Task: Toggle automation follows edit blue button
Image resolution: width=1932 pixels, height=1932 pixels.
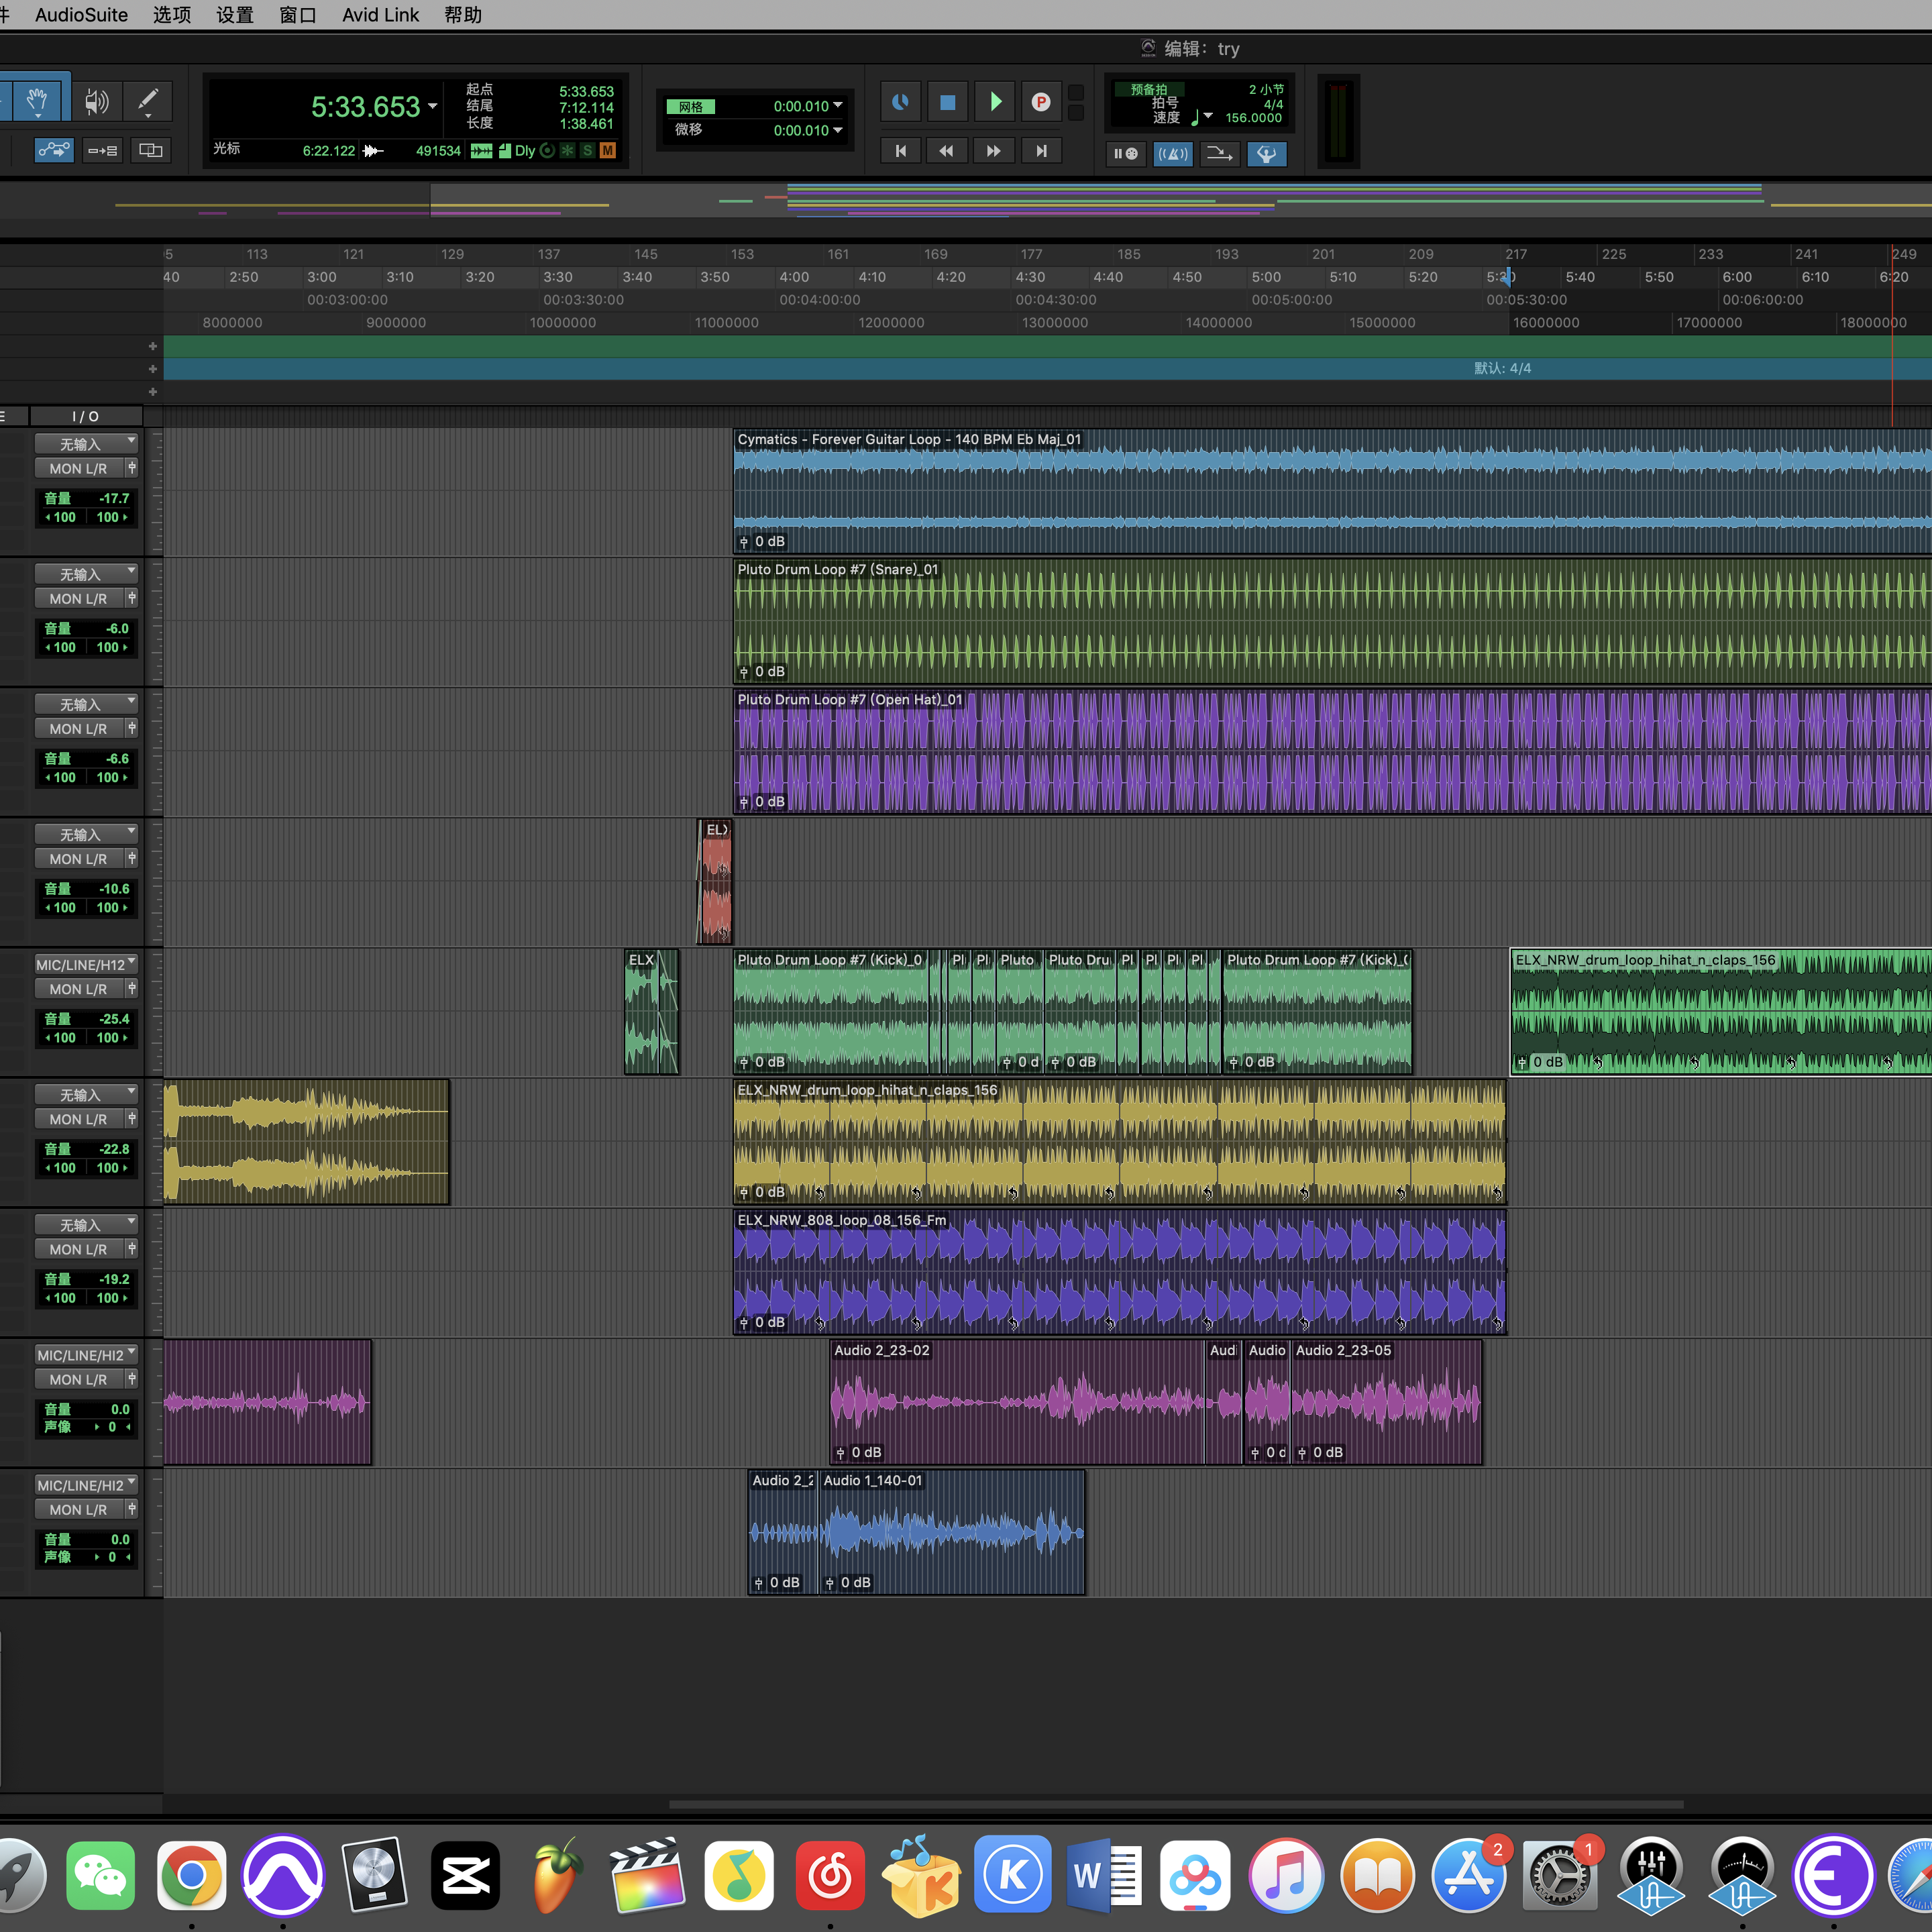Action: click(54, 150)
